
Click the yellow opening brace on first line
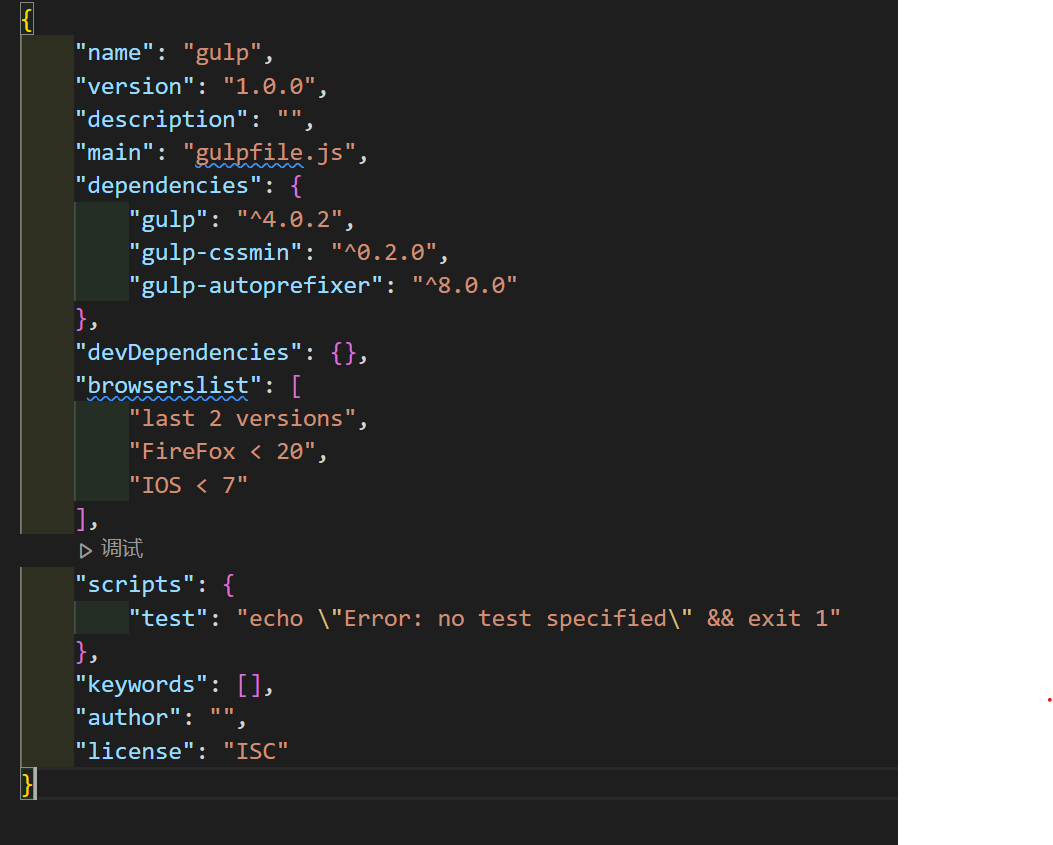point(27,19)
